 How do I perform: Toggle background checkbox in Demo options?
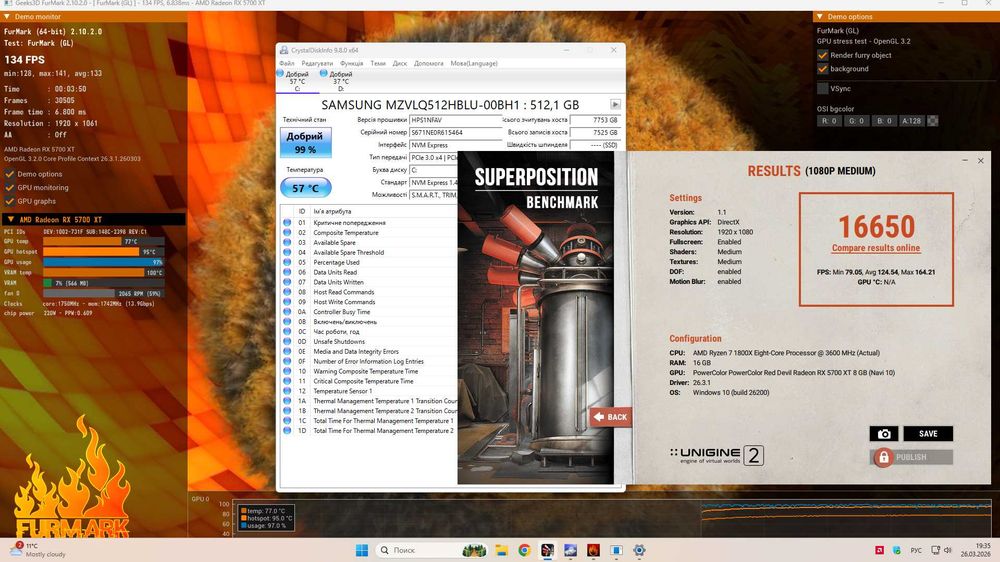[823, 69]
